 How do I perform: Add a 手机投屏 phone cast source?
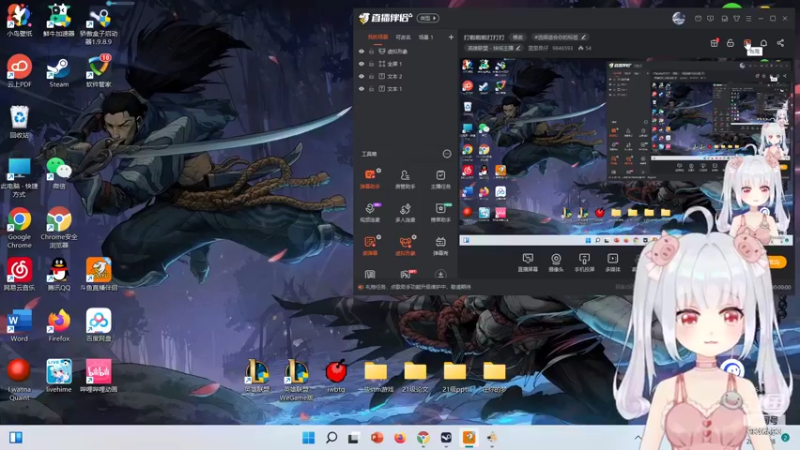pos(584,262)
